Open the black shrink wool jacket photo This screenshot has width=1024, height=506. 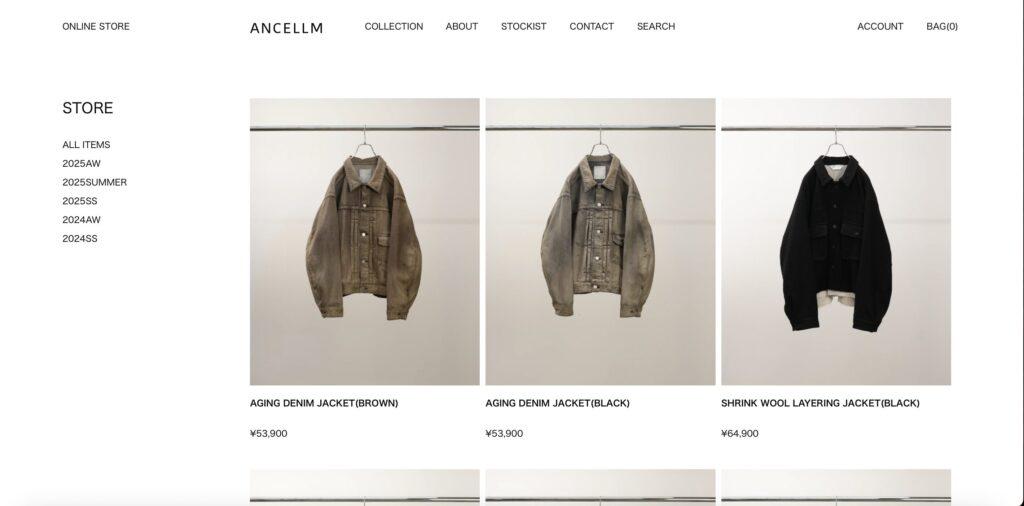pos(836,242)
